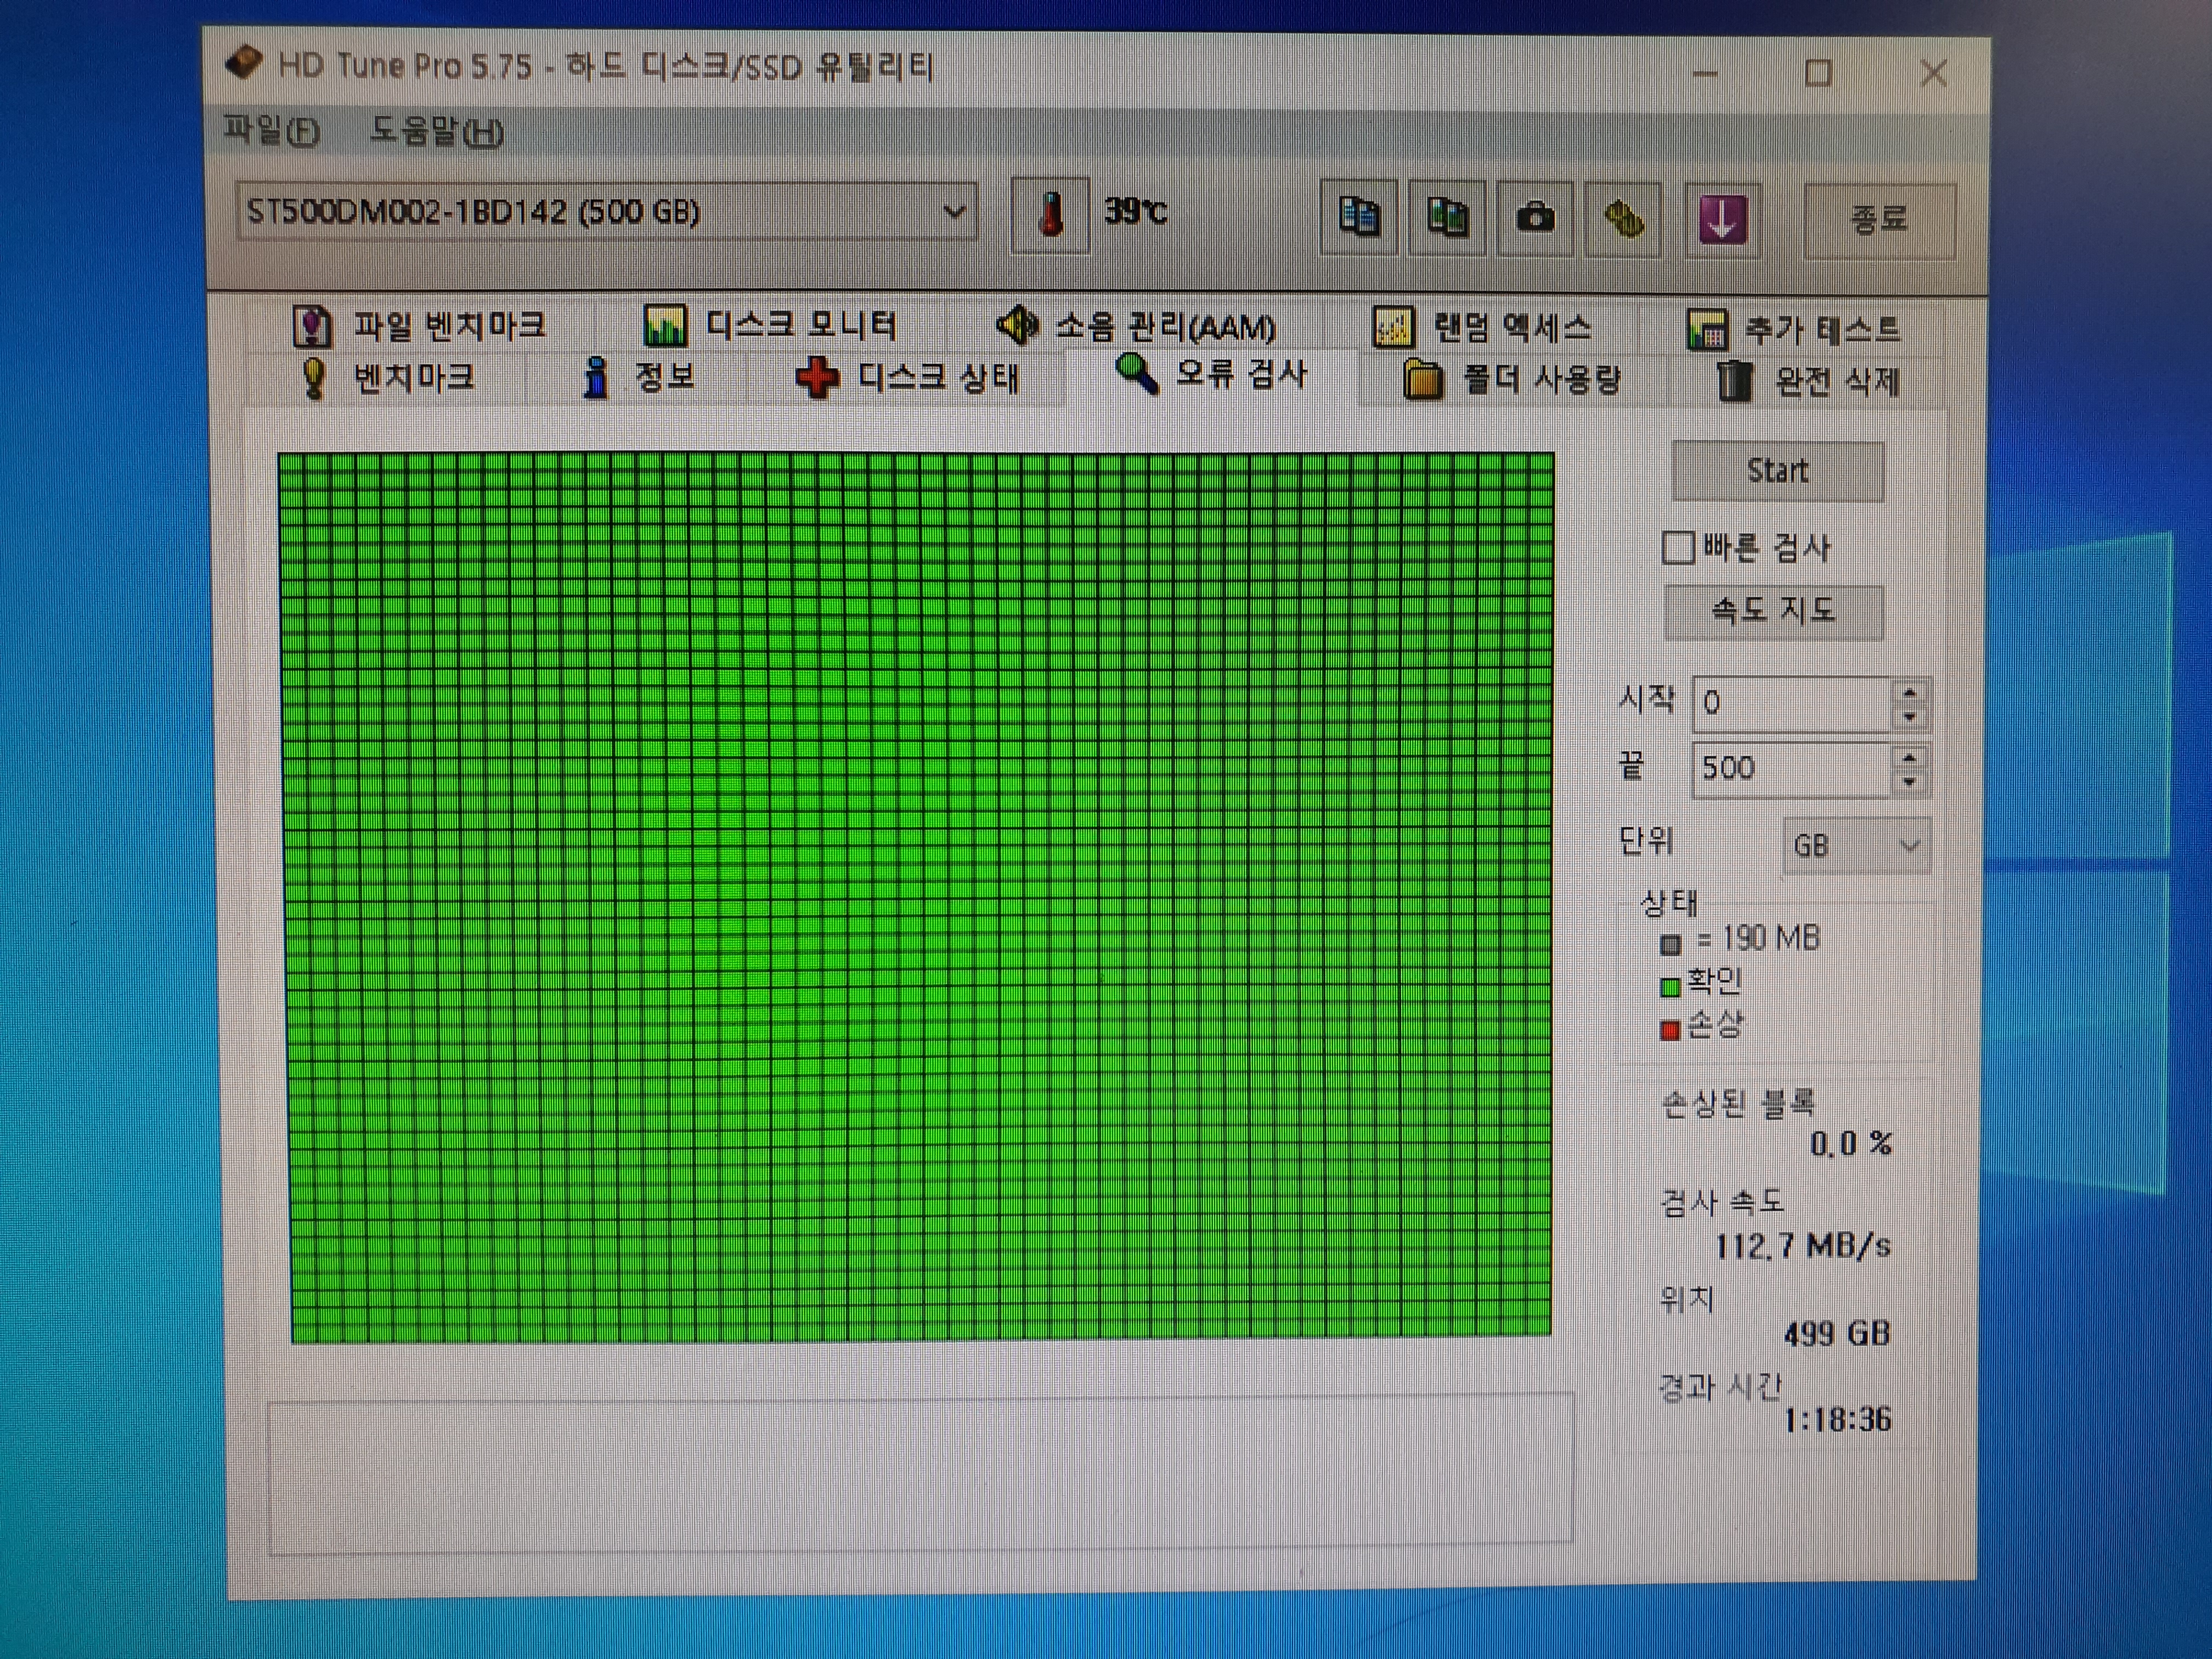Click the 종료 exit button
This screenshot has width=2212, height=1659.
point(1879,220)
